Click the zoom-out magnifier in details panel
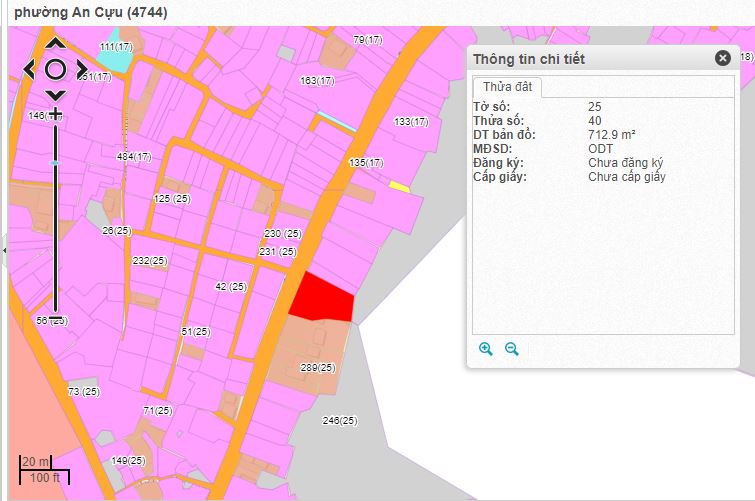Viewport: 755px width, 501px height. pyautogui.click(x=512, y=349)
